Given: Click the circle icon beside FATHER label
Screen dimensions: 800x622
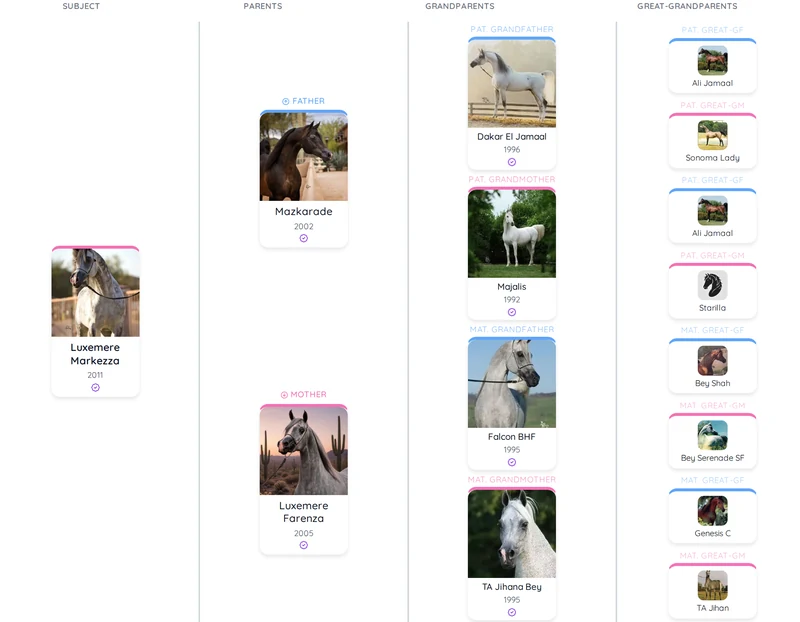Looking at the screenshot, I should pyautogui.click(x=286, y=102).
